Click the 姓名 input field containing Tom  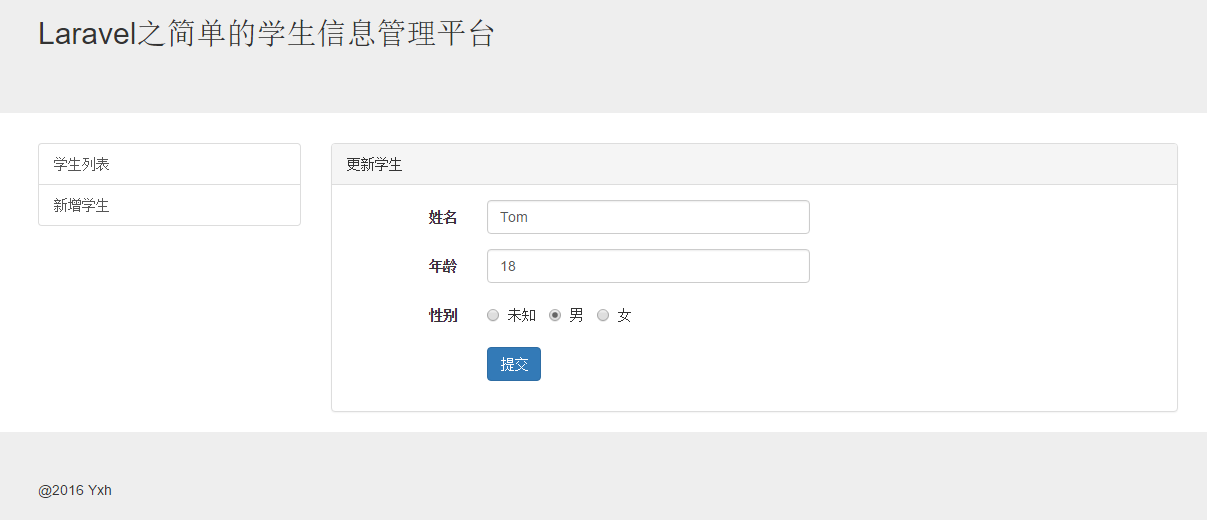pos(647,217)
